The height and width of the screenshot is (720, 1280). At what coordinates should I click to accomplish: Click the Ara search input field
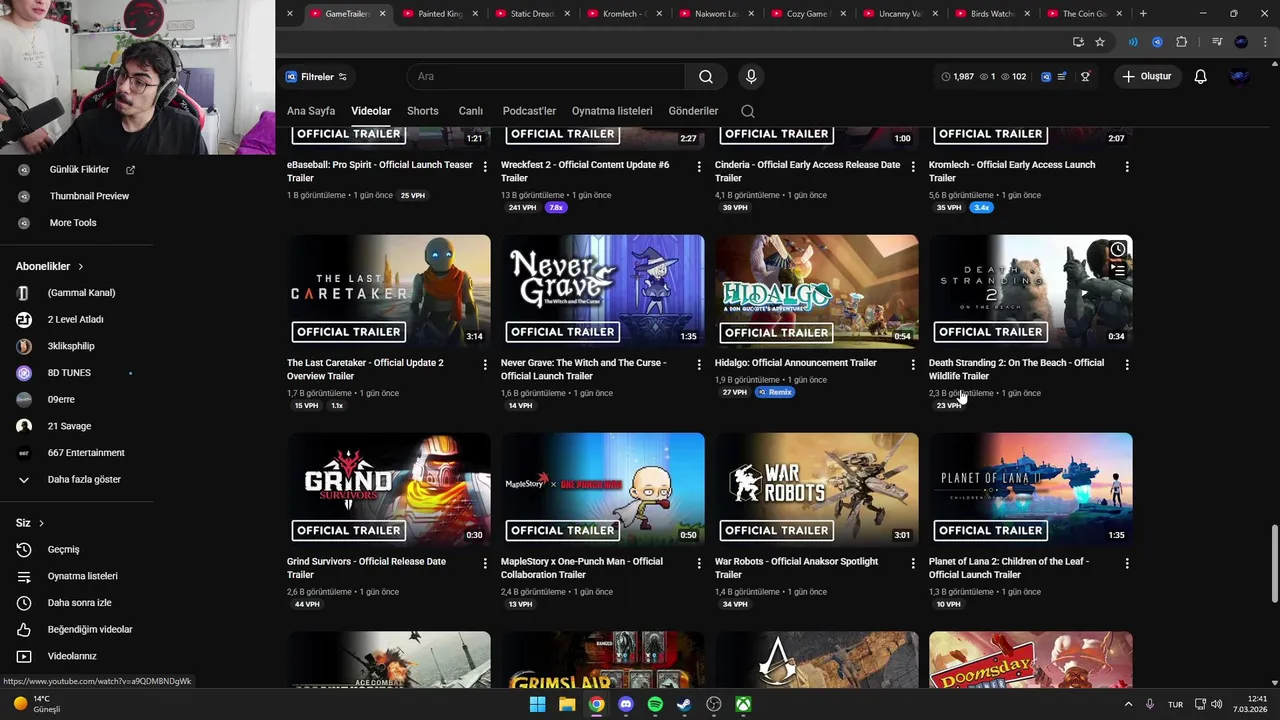(546, 77)
